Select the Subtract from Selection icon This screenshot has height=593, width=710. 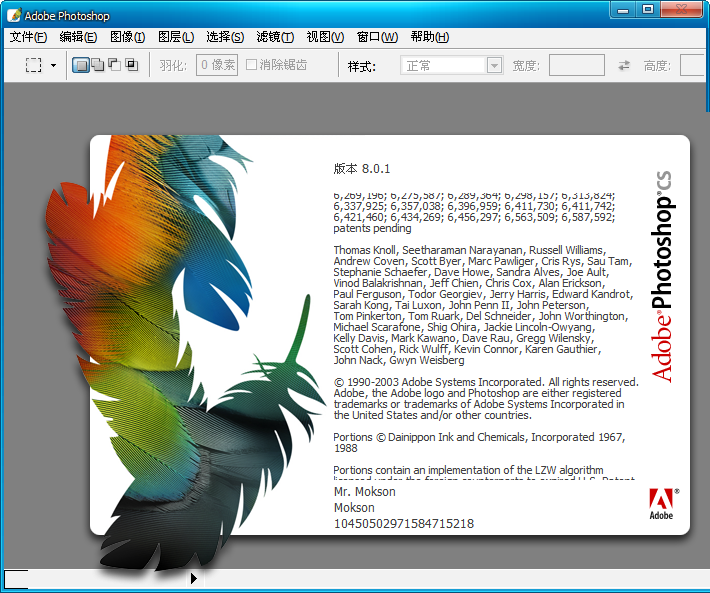(x=114, y=66)
